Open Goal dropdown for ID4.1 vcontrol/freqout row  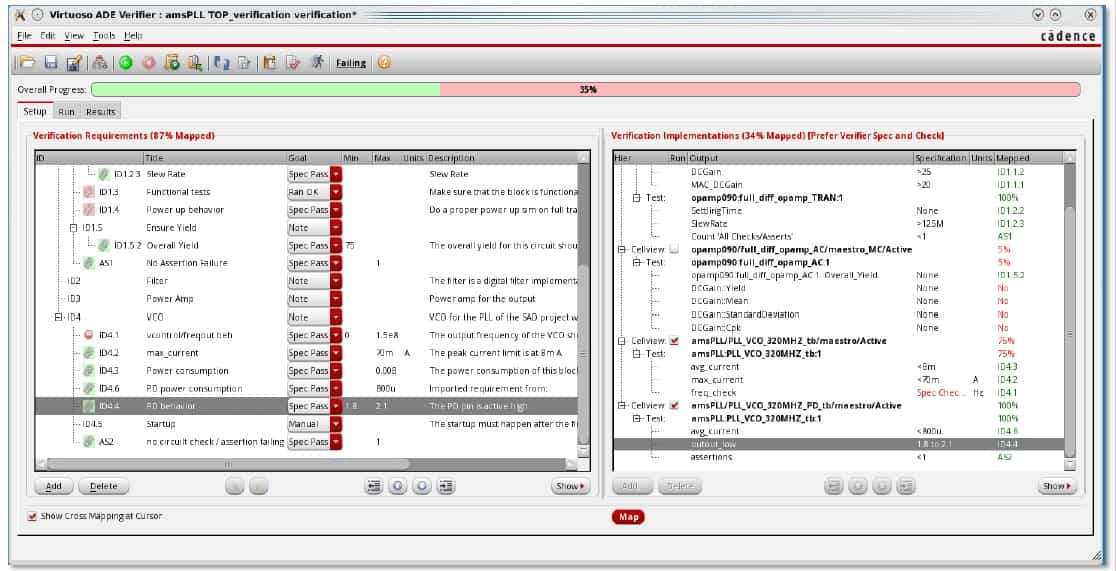(336, 335)
